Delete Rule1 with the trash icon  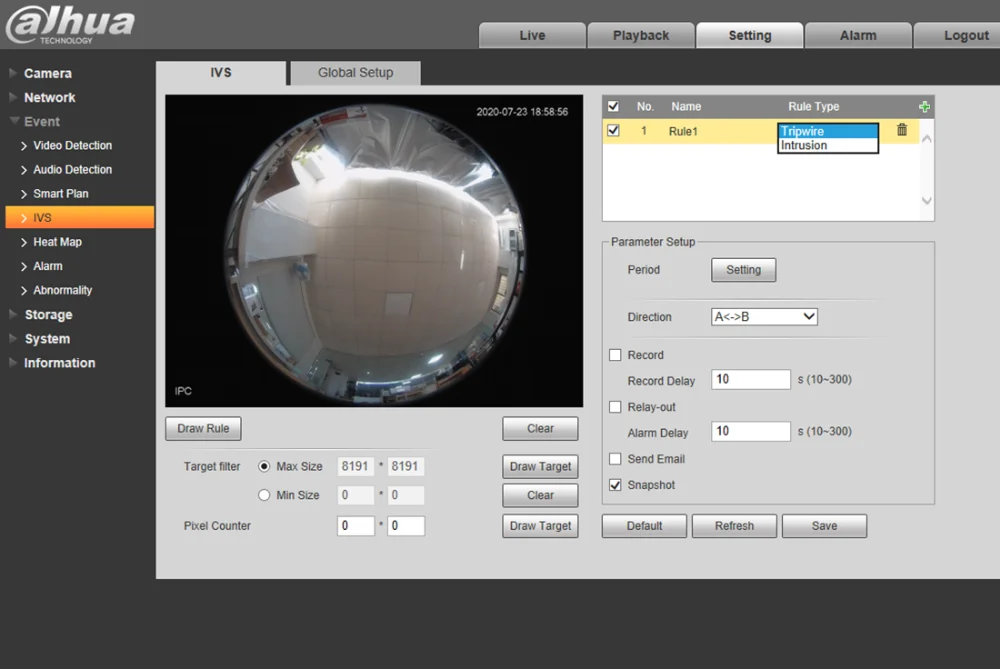coord(902,130)
